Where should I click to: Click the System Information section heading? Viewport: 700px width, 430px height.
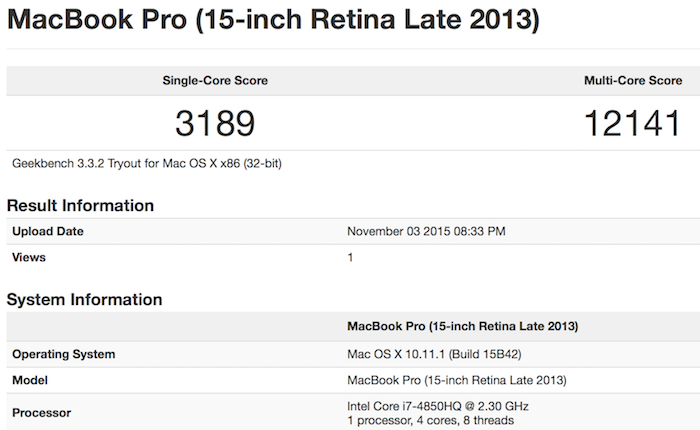(x=84, y=299)
